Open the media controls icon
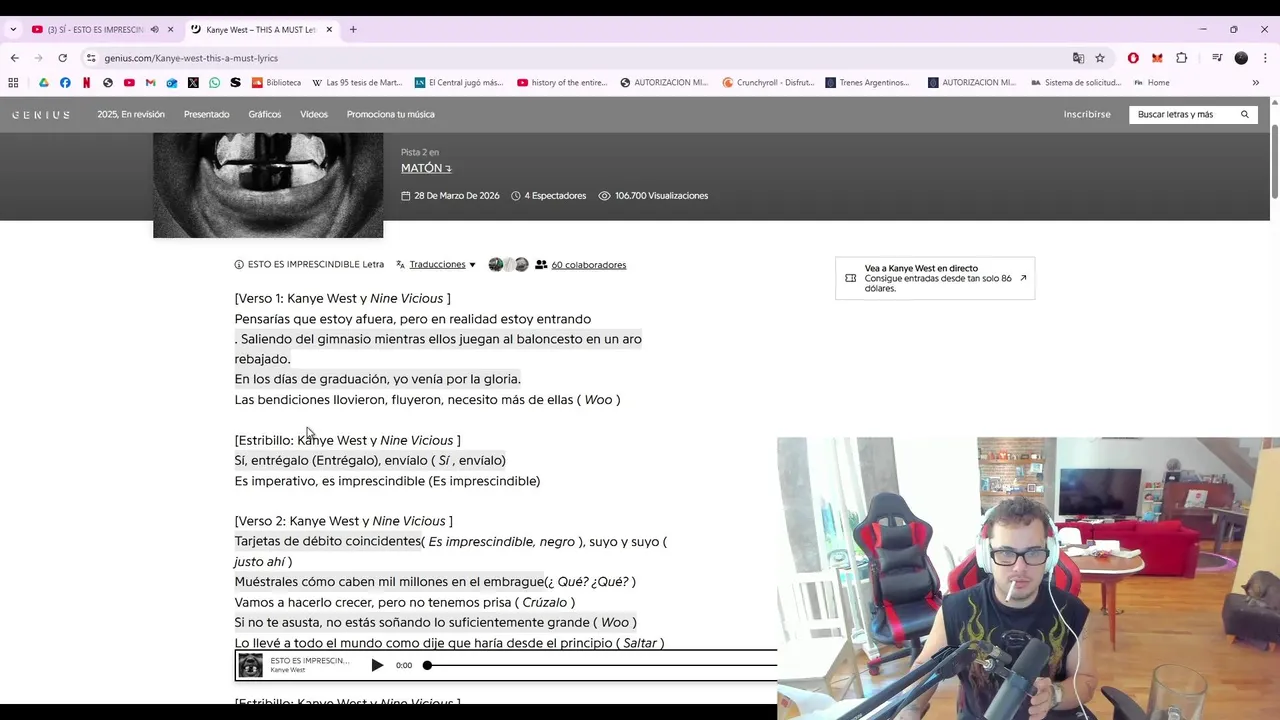This screenshot has height=720, width=1280. click(x=1217, y=58)
